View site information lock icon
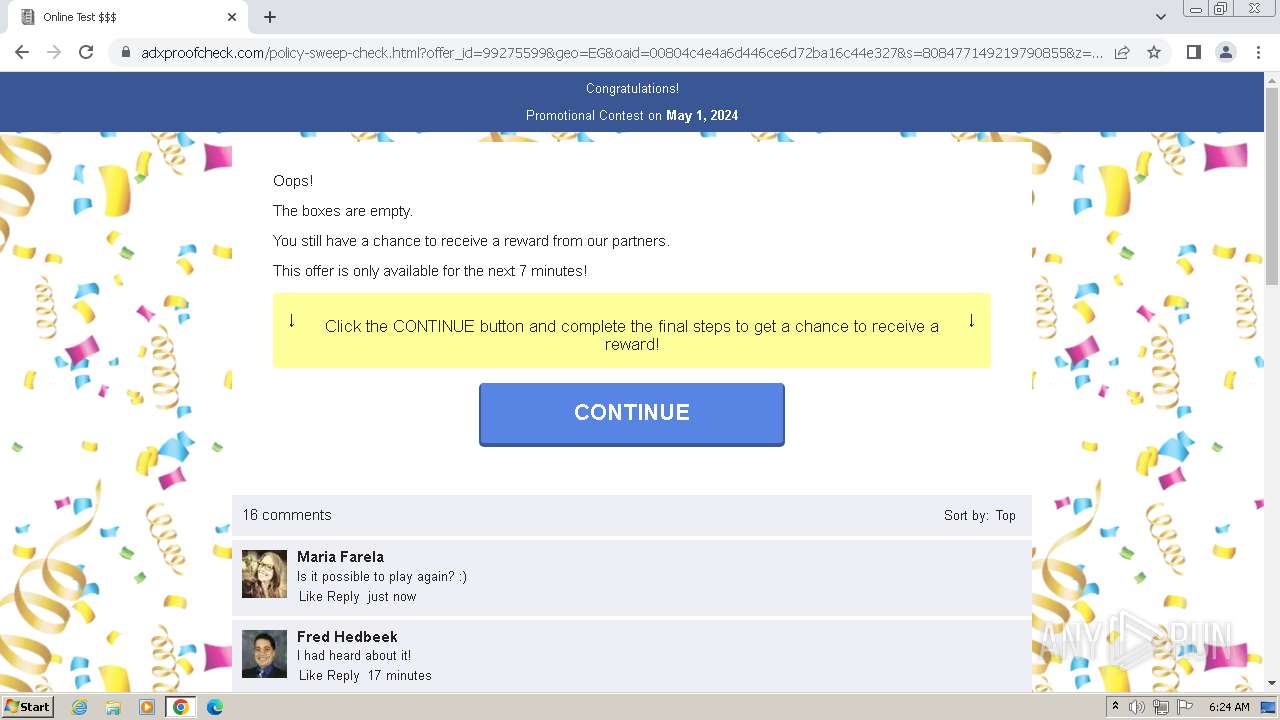This screenshot has height=720, width=1280. pyautogui.click(x=126, y=52)
